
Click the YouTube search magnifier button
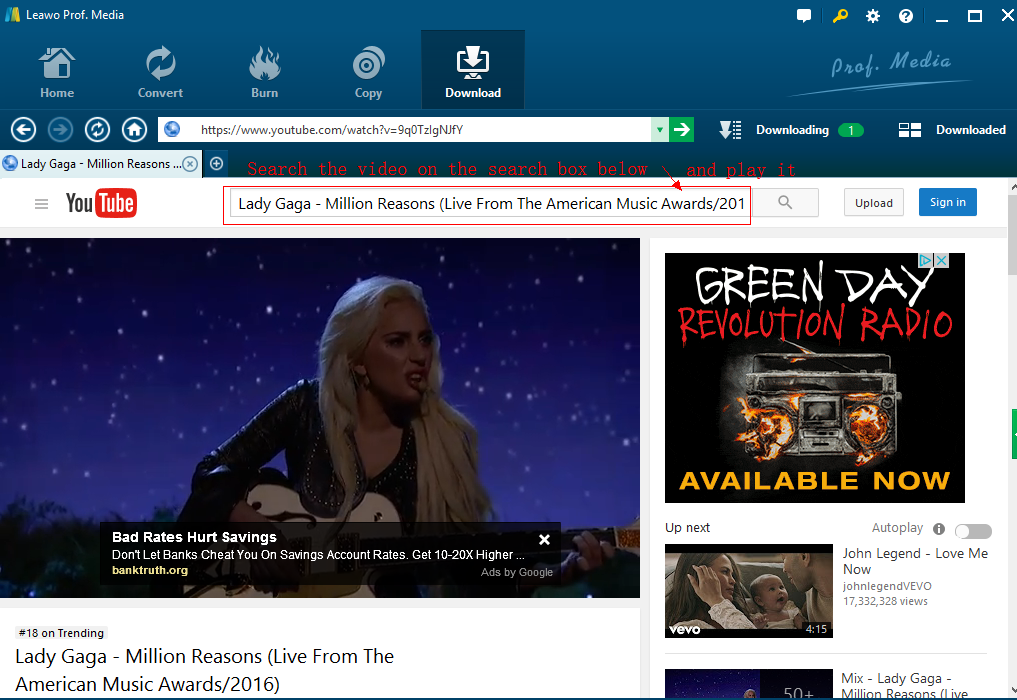pyautogui.click(x=785, y=203)
